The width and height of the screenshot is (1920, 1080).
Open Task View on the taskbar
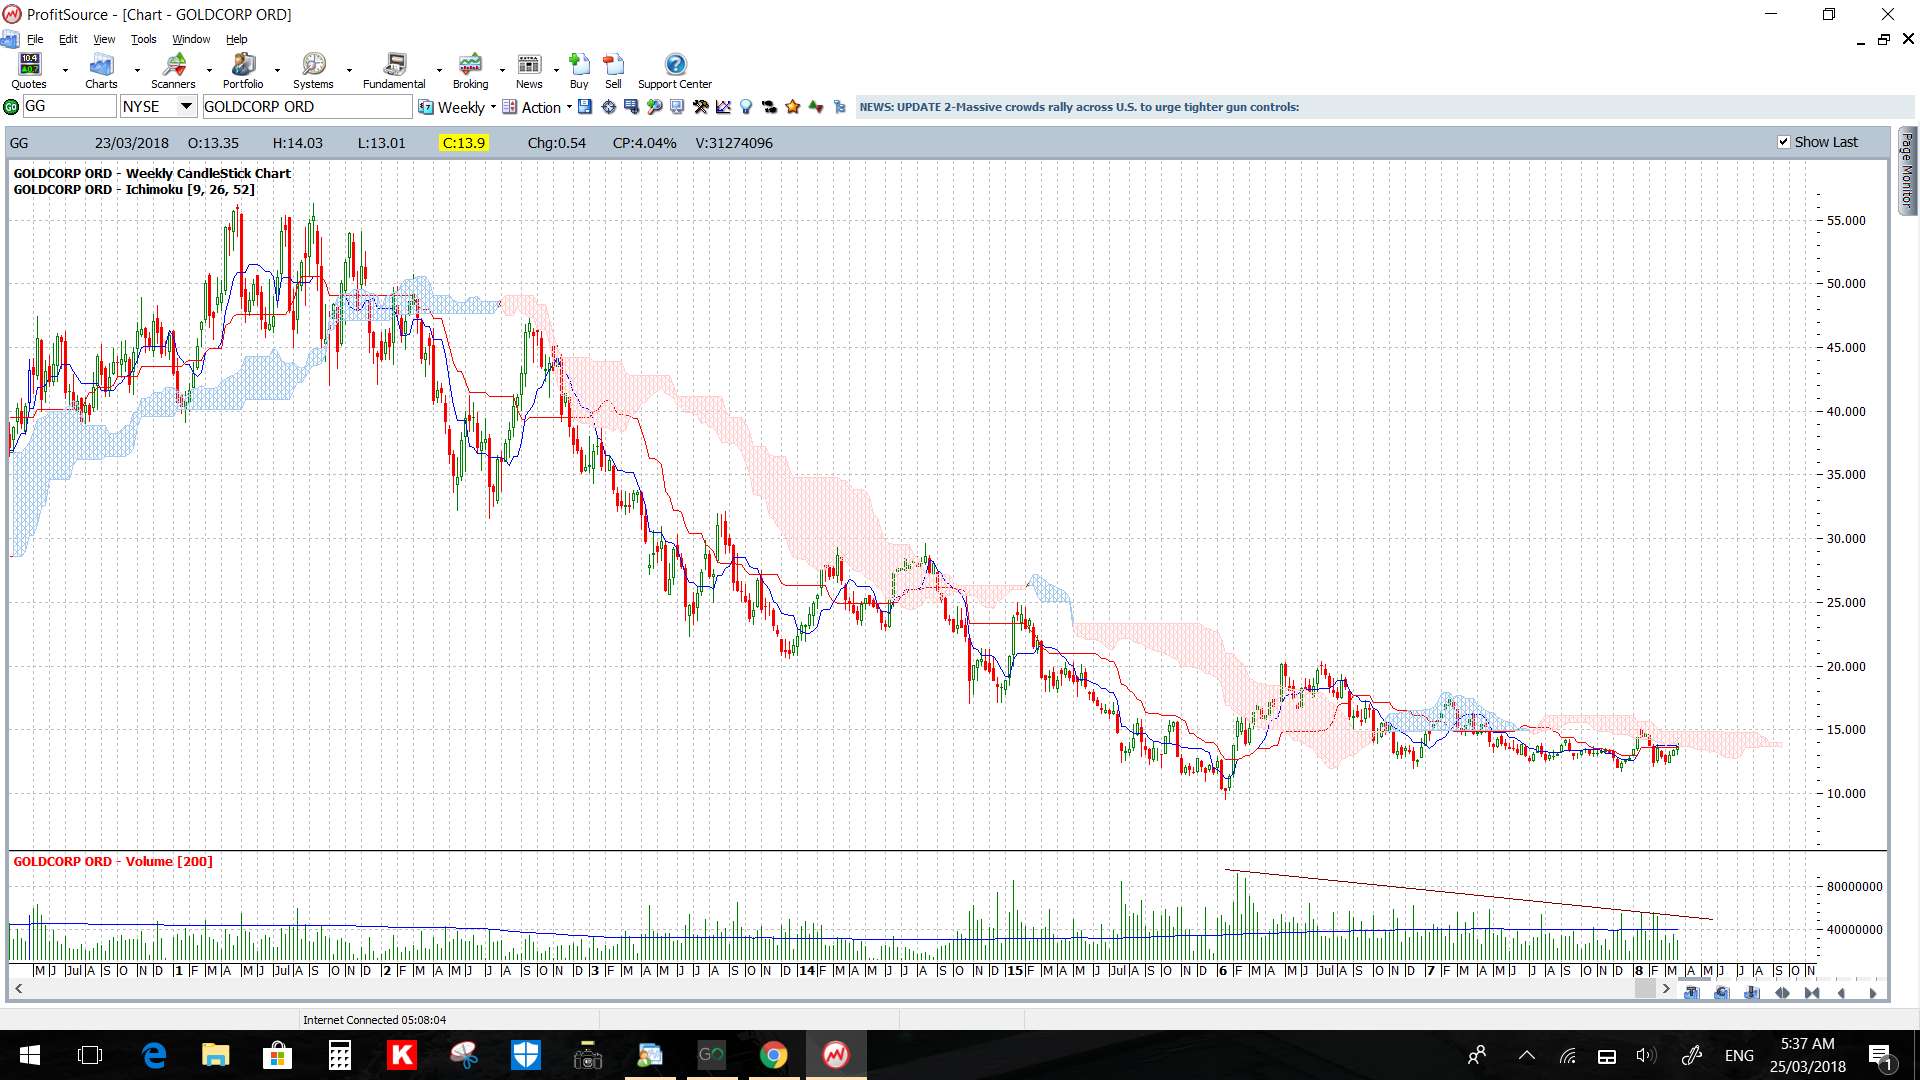90,1055
